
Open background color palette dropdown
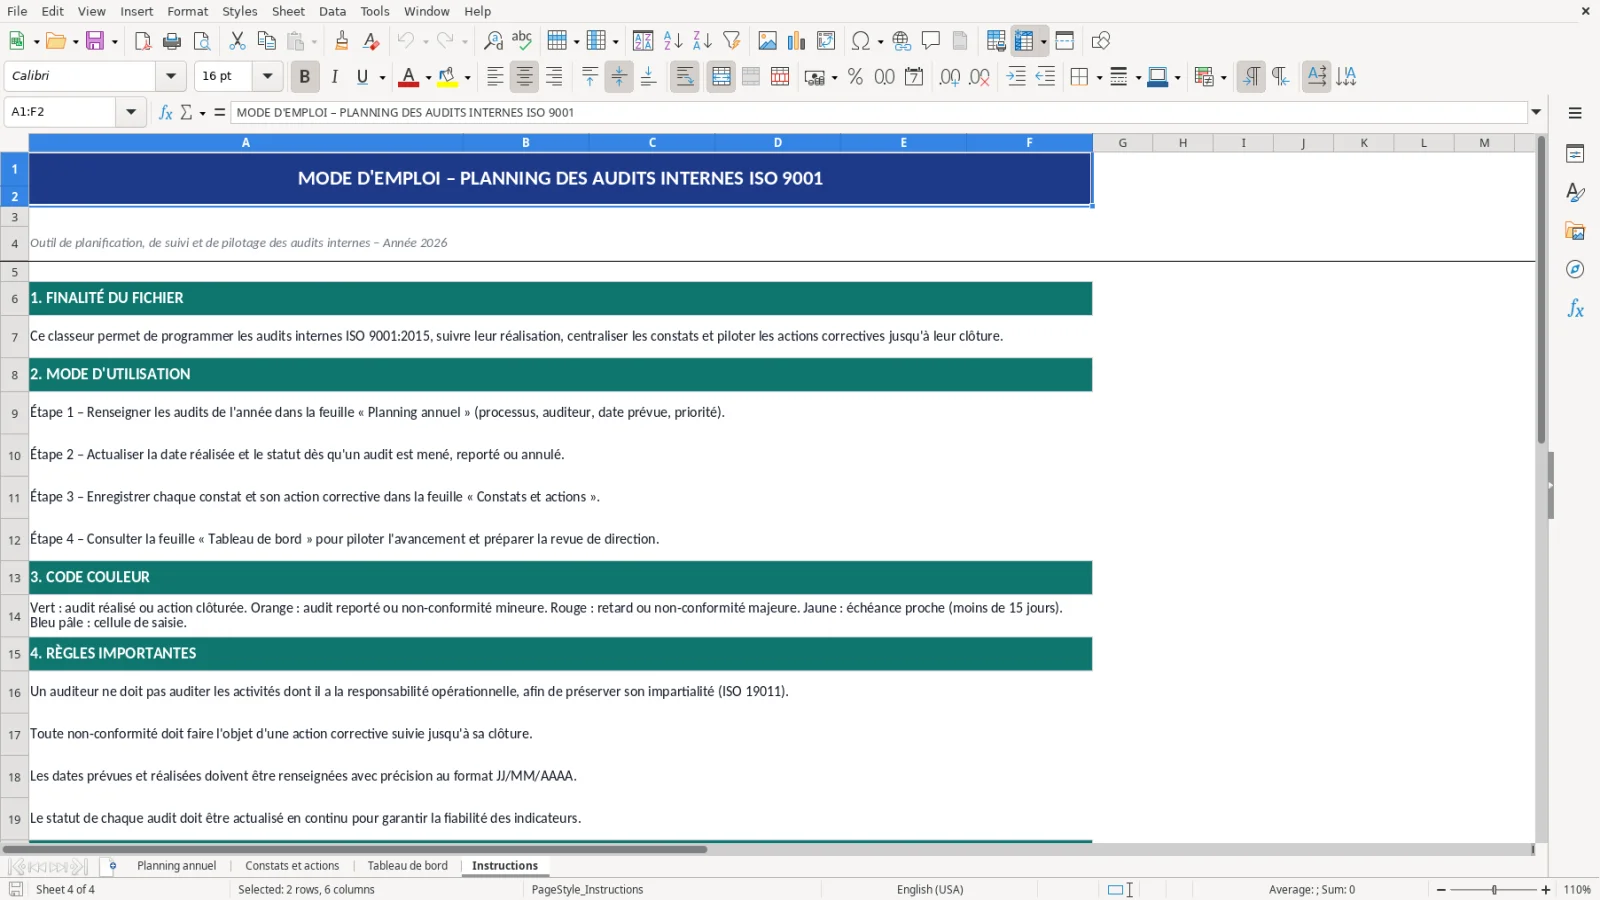tap(467, 78)
